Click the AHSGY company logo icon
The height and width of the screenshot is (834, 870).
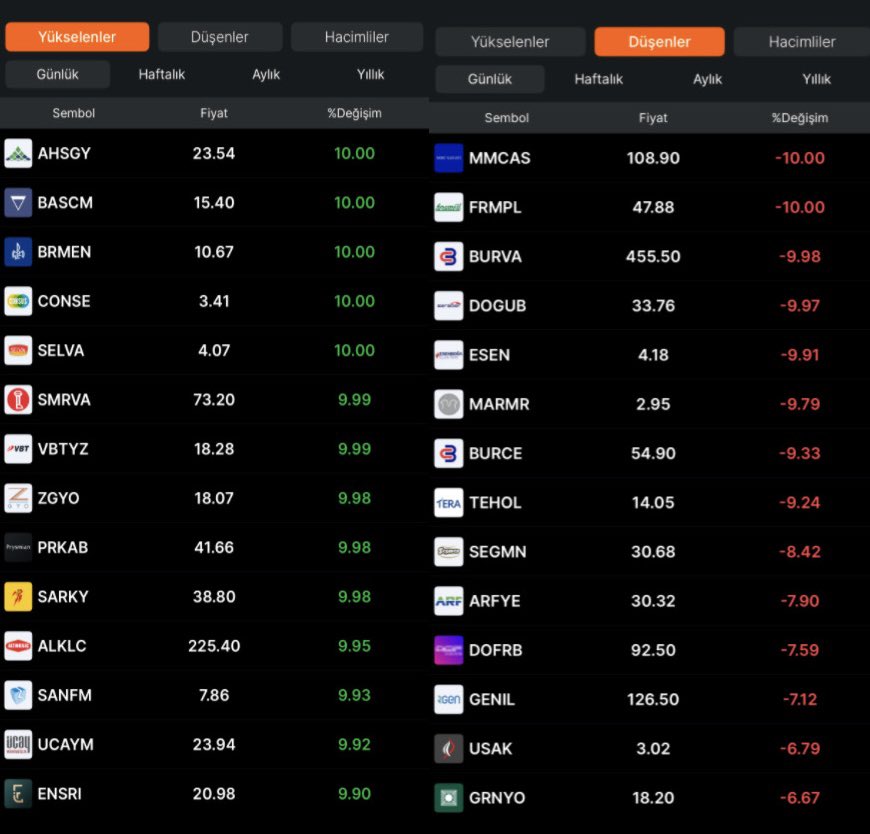click(18, 154)
